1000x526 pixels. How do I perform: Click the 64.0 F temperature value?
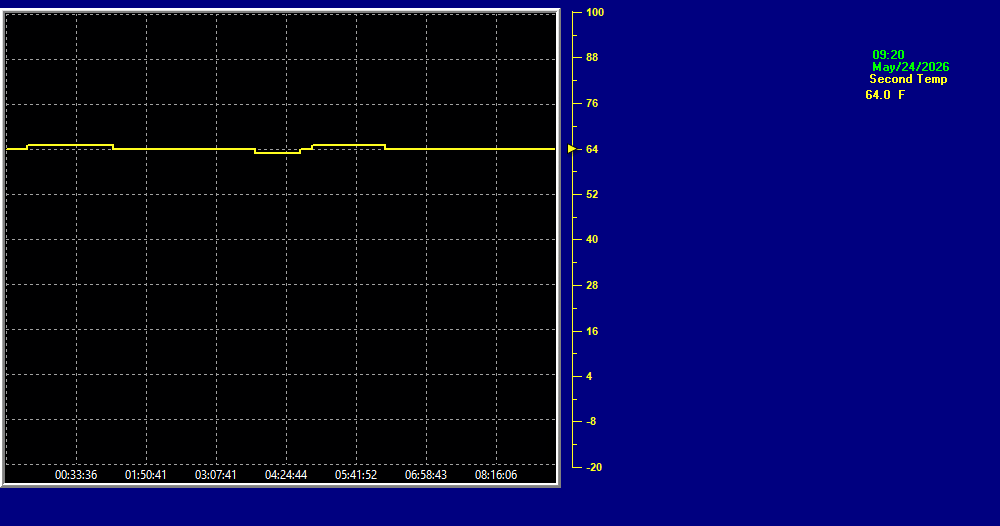tap(885, 95)
